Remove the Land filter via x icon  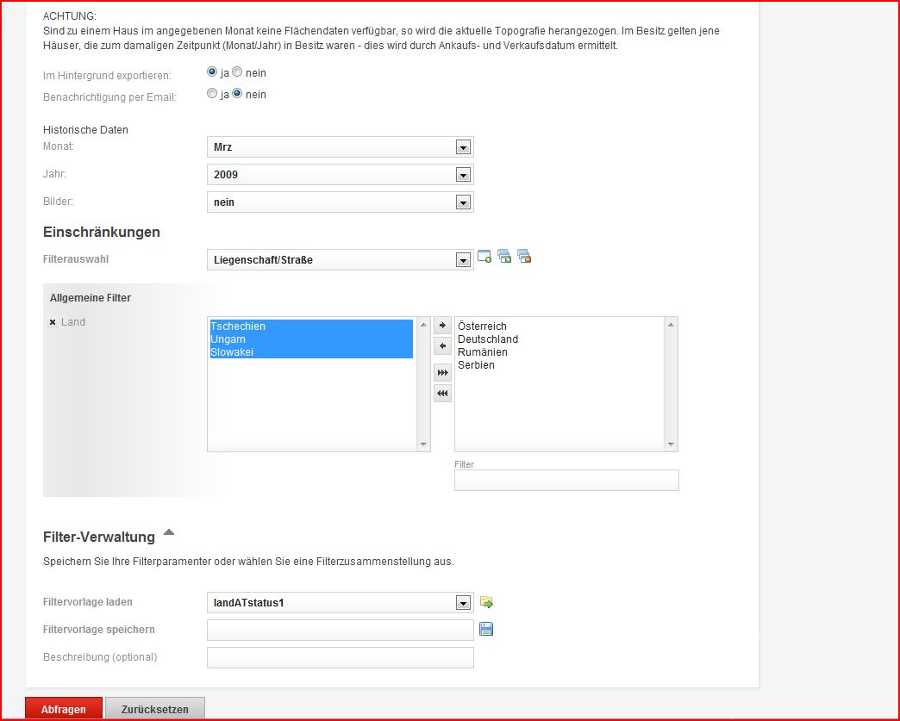click(x=52, y=322)
